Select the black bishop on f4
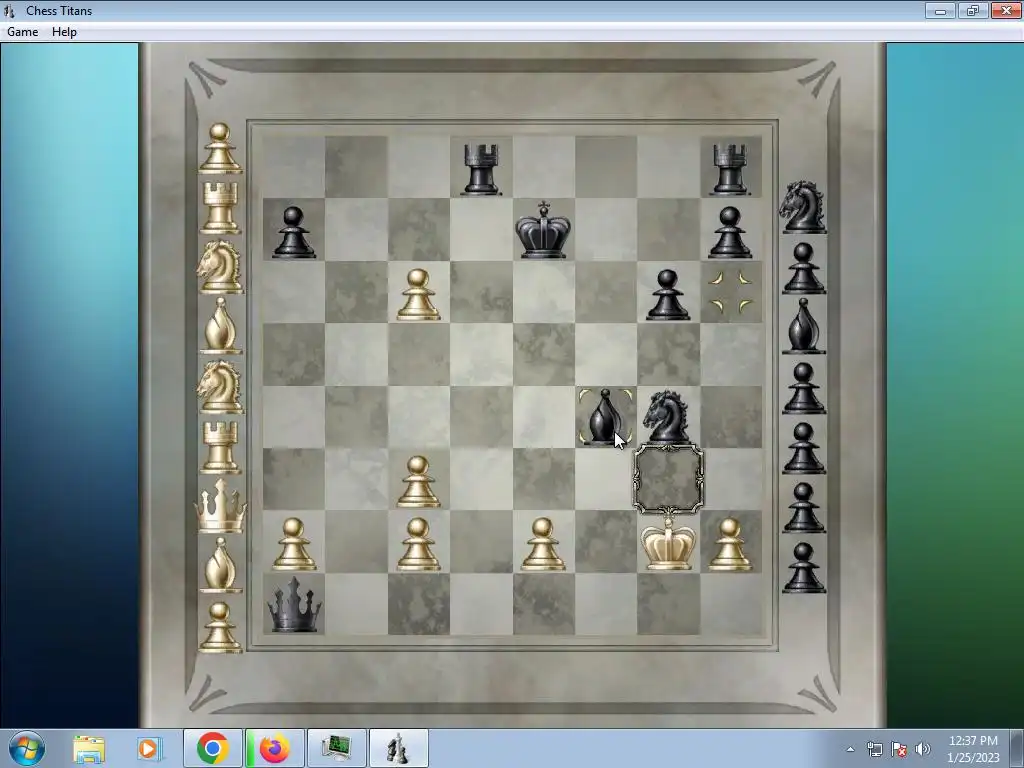 pyautogui.click(x=605, y=417)
